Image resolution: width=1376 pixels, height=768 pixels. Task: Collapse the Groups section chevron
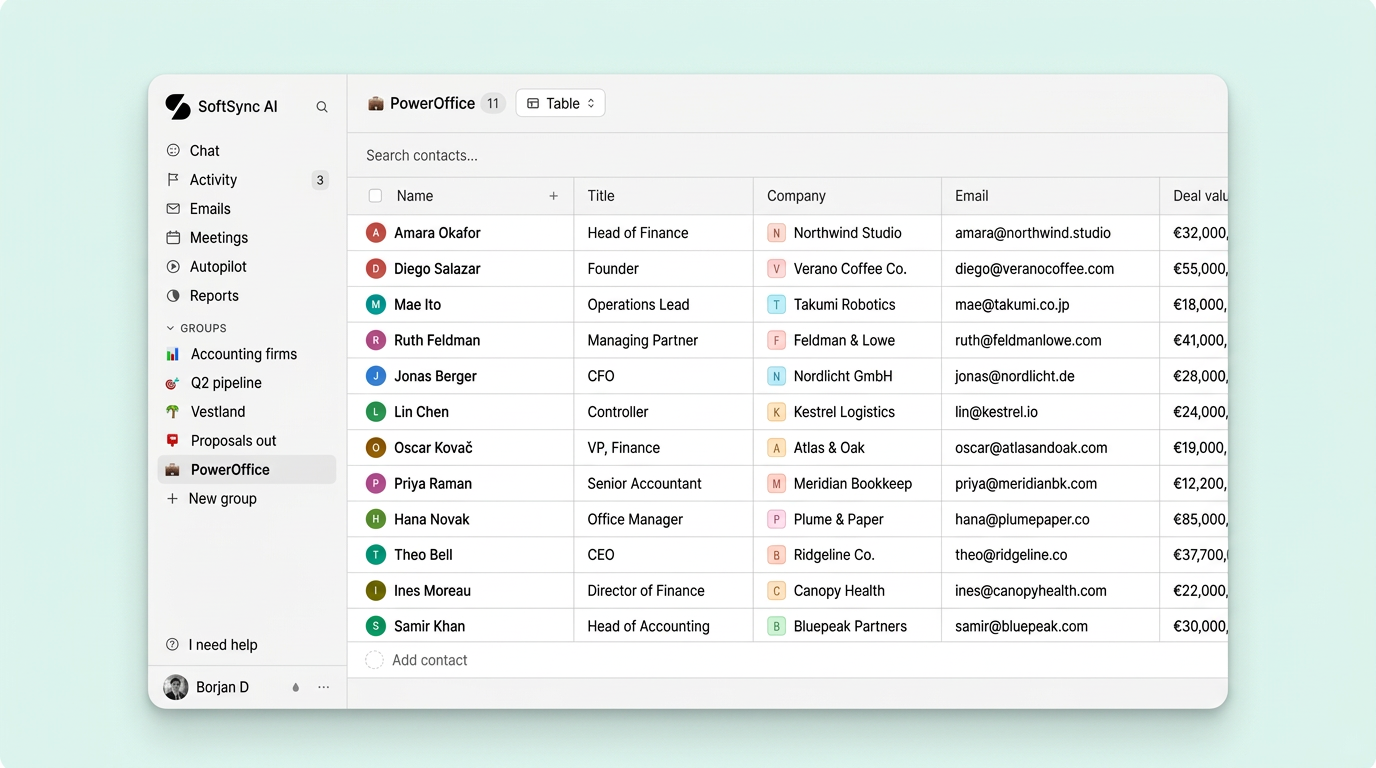[170, 328]
